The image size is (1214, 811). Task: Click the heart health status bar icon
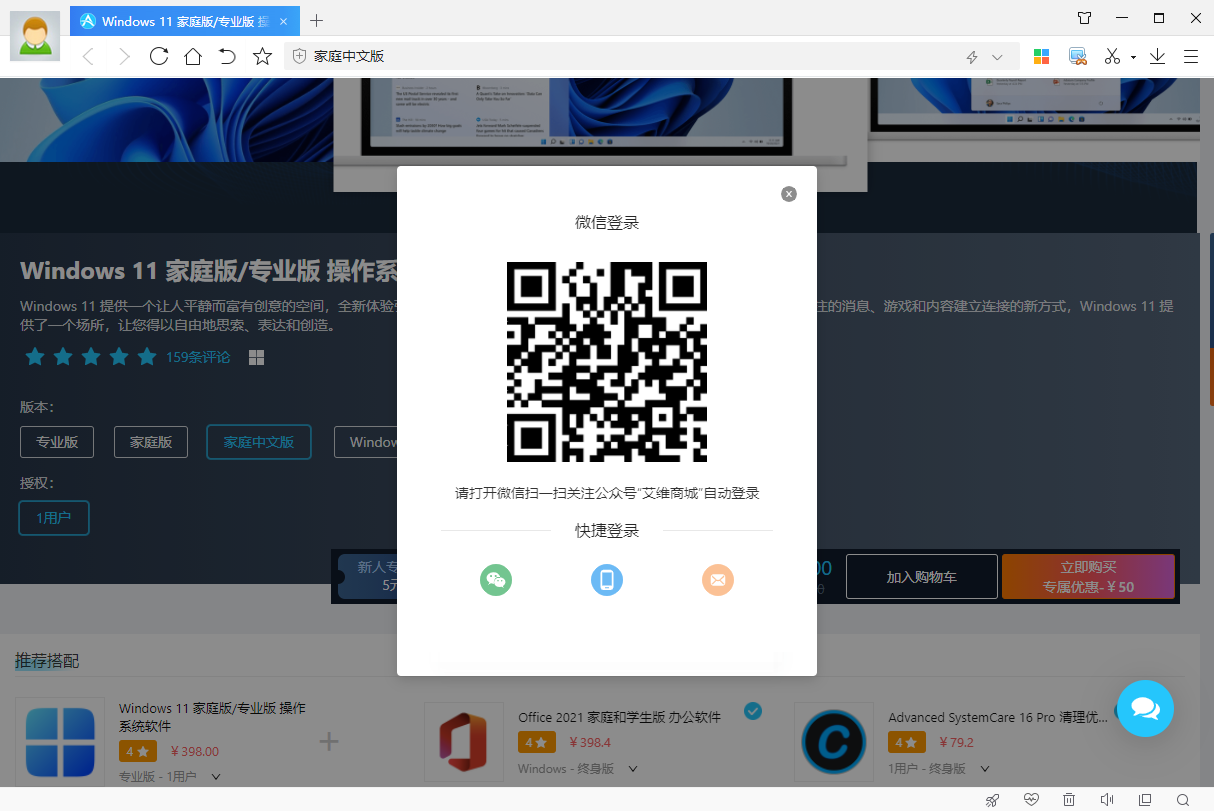(1031, 799)
